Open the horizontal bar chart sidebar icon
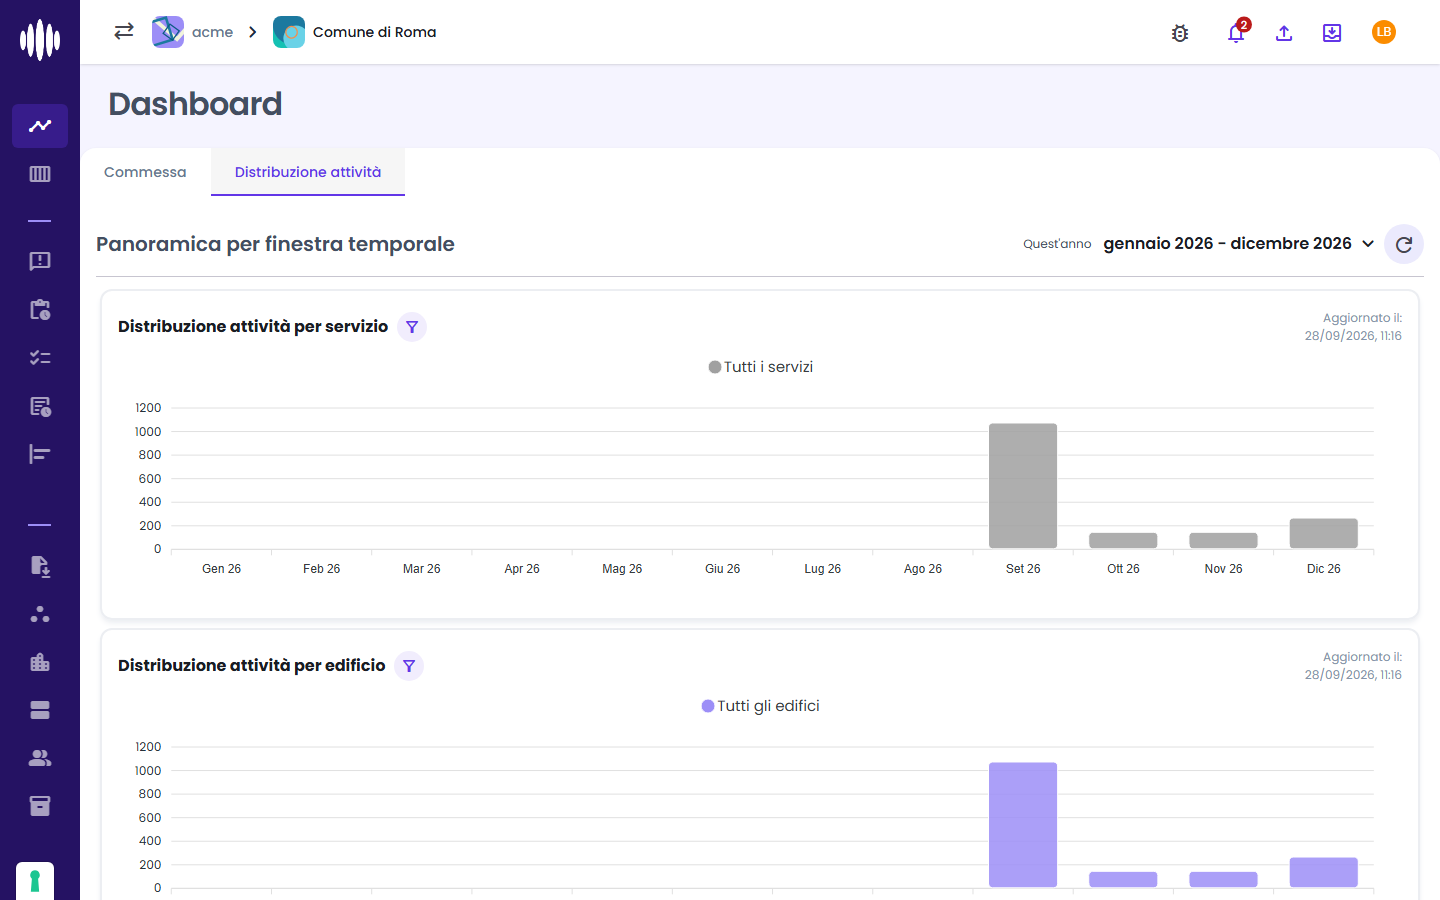The height and width of the screenshot is (900, 1440). (40, 454)
